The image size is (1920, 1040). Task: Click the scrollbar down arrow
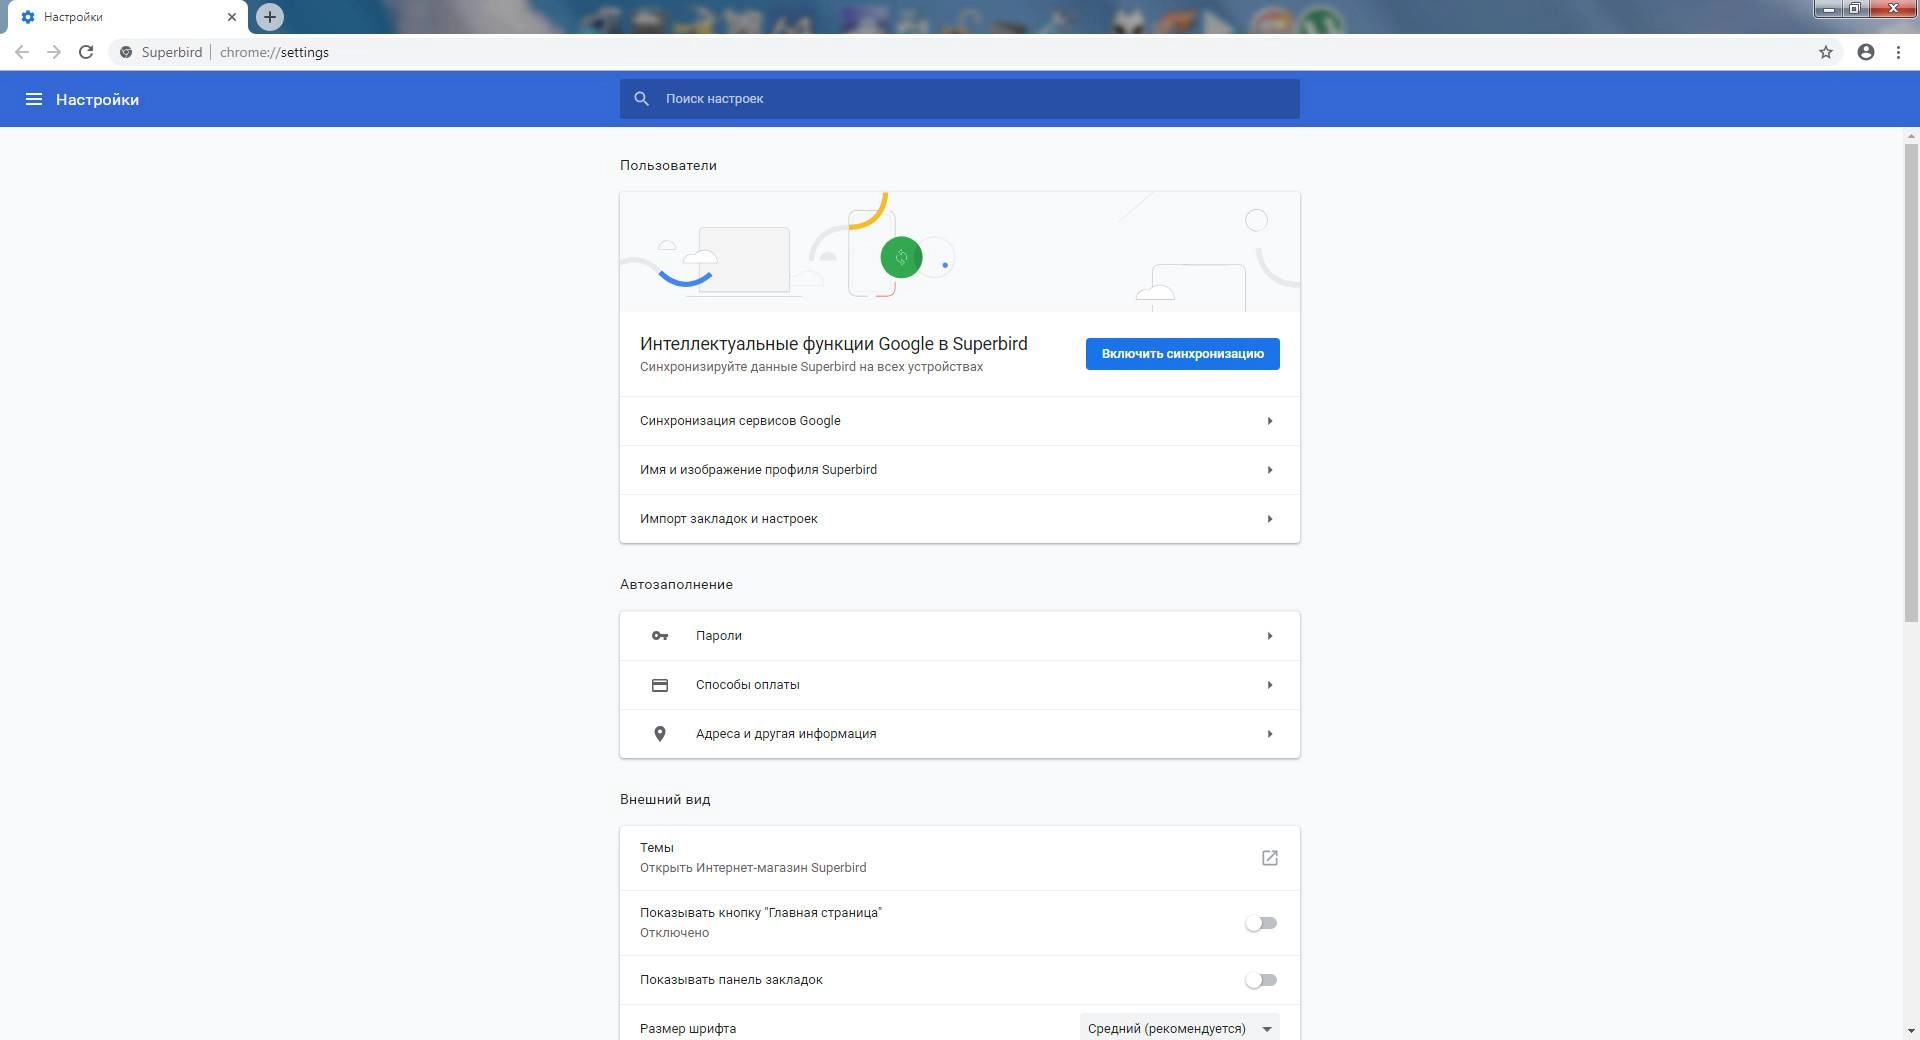(1911, 1031)
